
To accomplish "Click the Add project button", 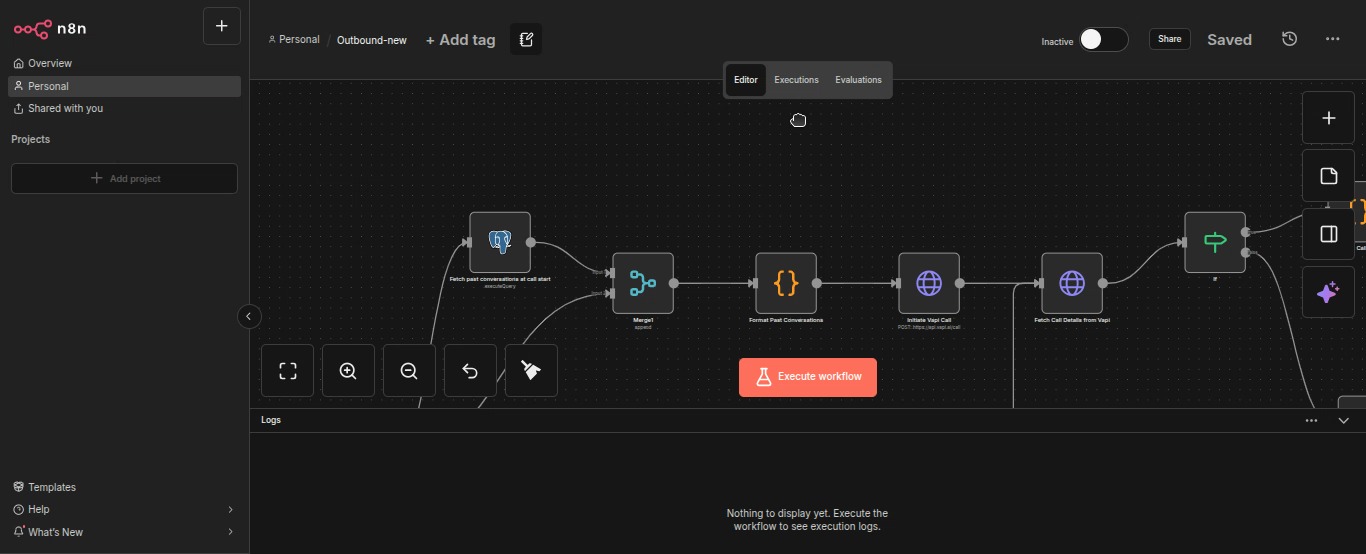I will (124, 178).
